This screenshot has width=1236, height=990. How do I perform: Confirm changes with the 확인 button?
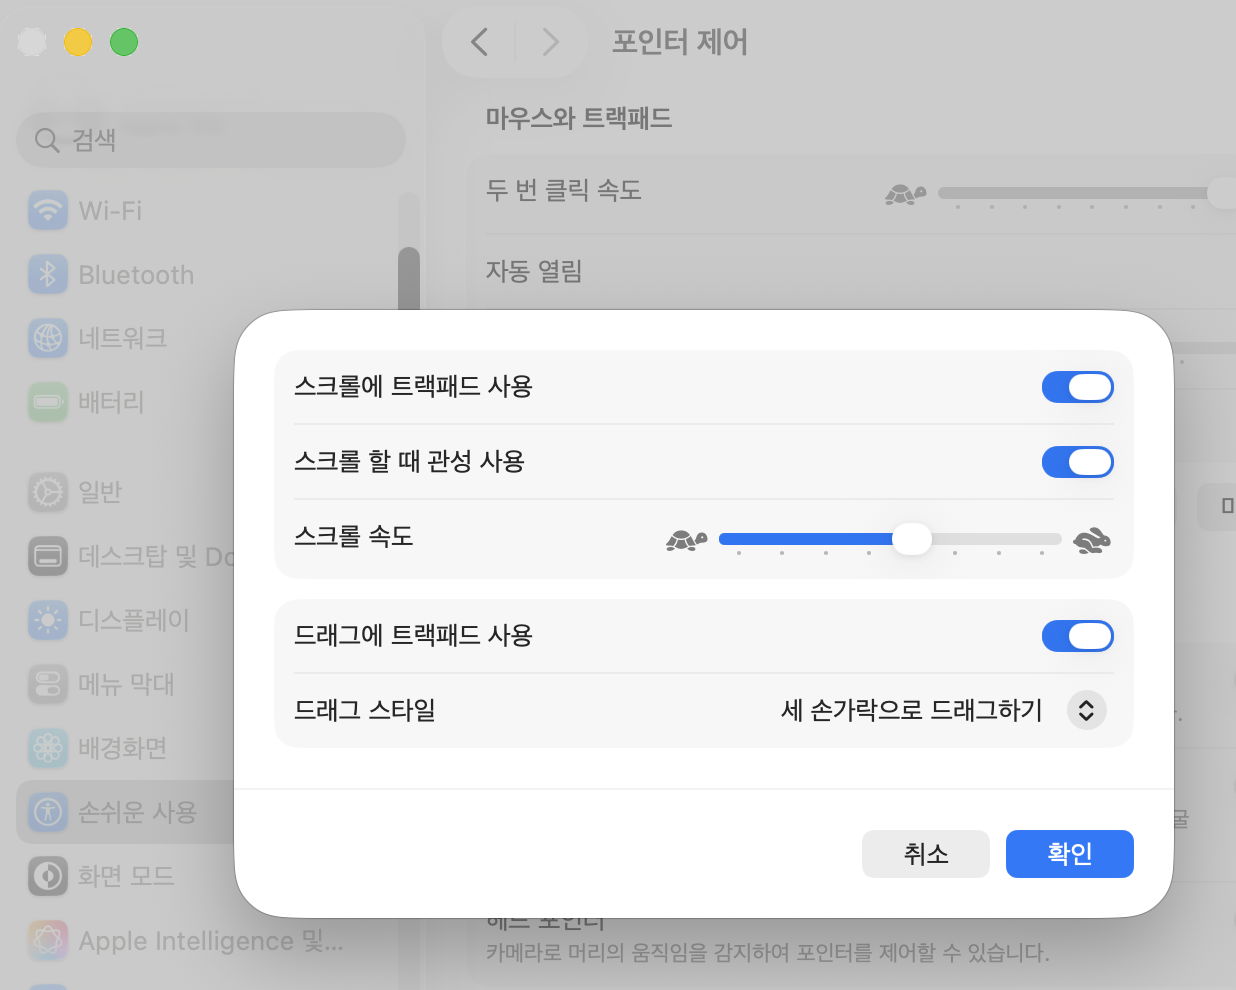pyautogui.click(x=1069, y=853)
